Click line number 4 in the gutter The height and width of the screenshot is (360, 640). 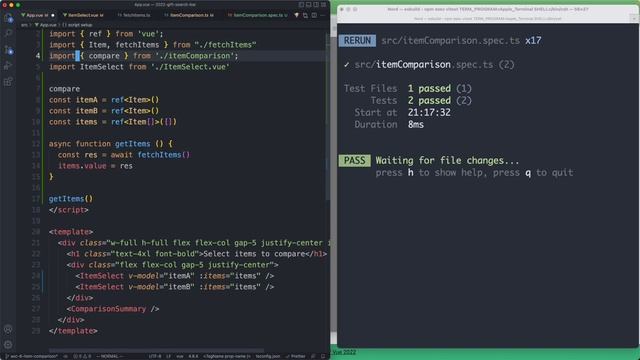coord(38,56)
